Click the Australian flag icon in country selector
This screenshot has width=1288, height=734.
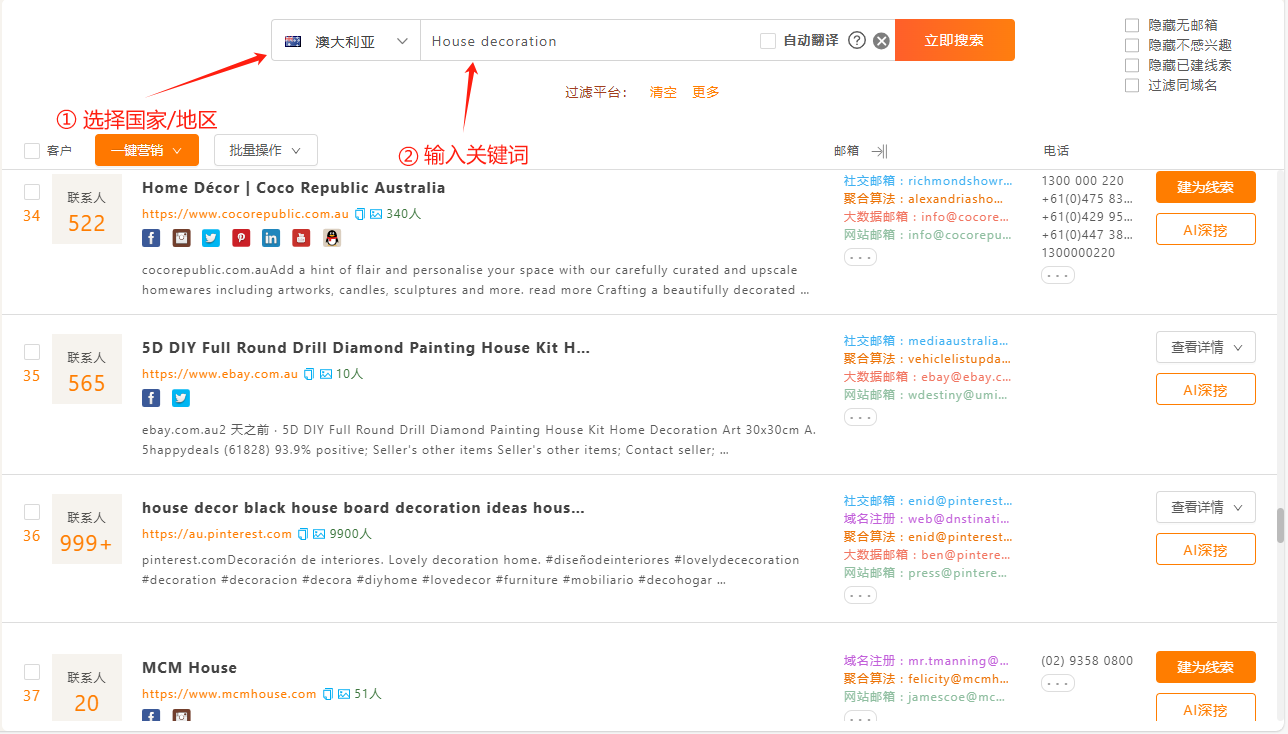click(x=293, y=41)
